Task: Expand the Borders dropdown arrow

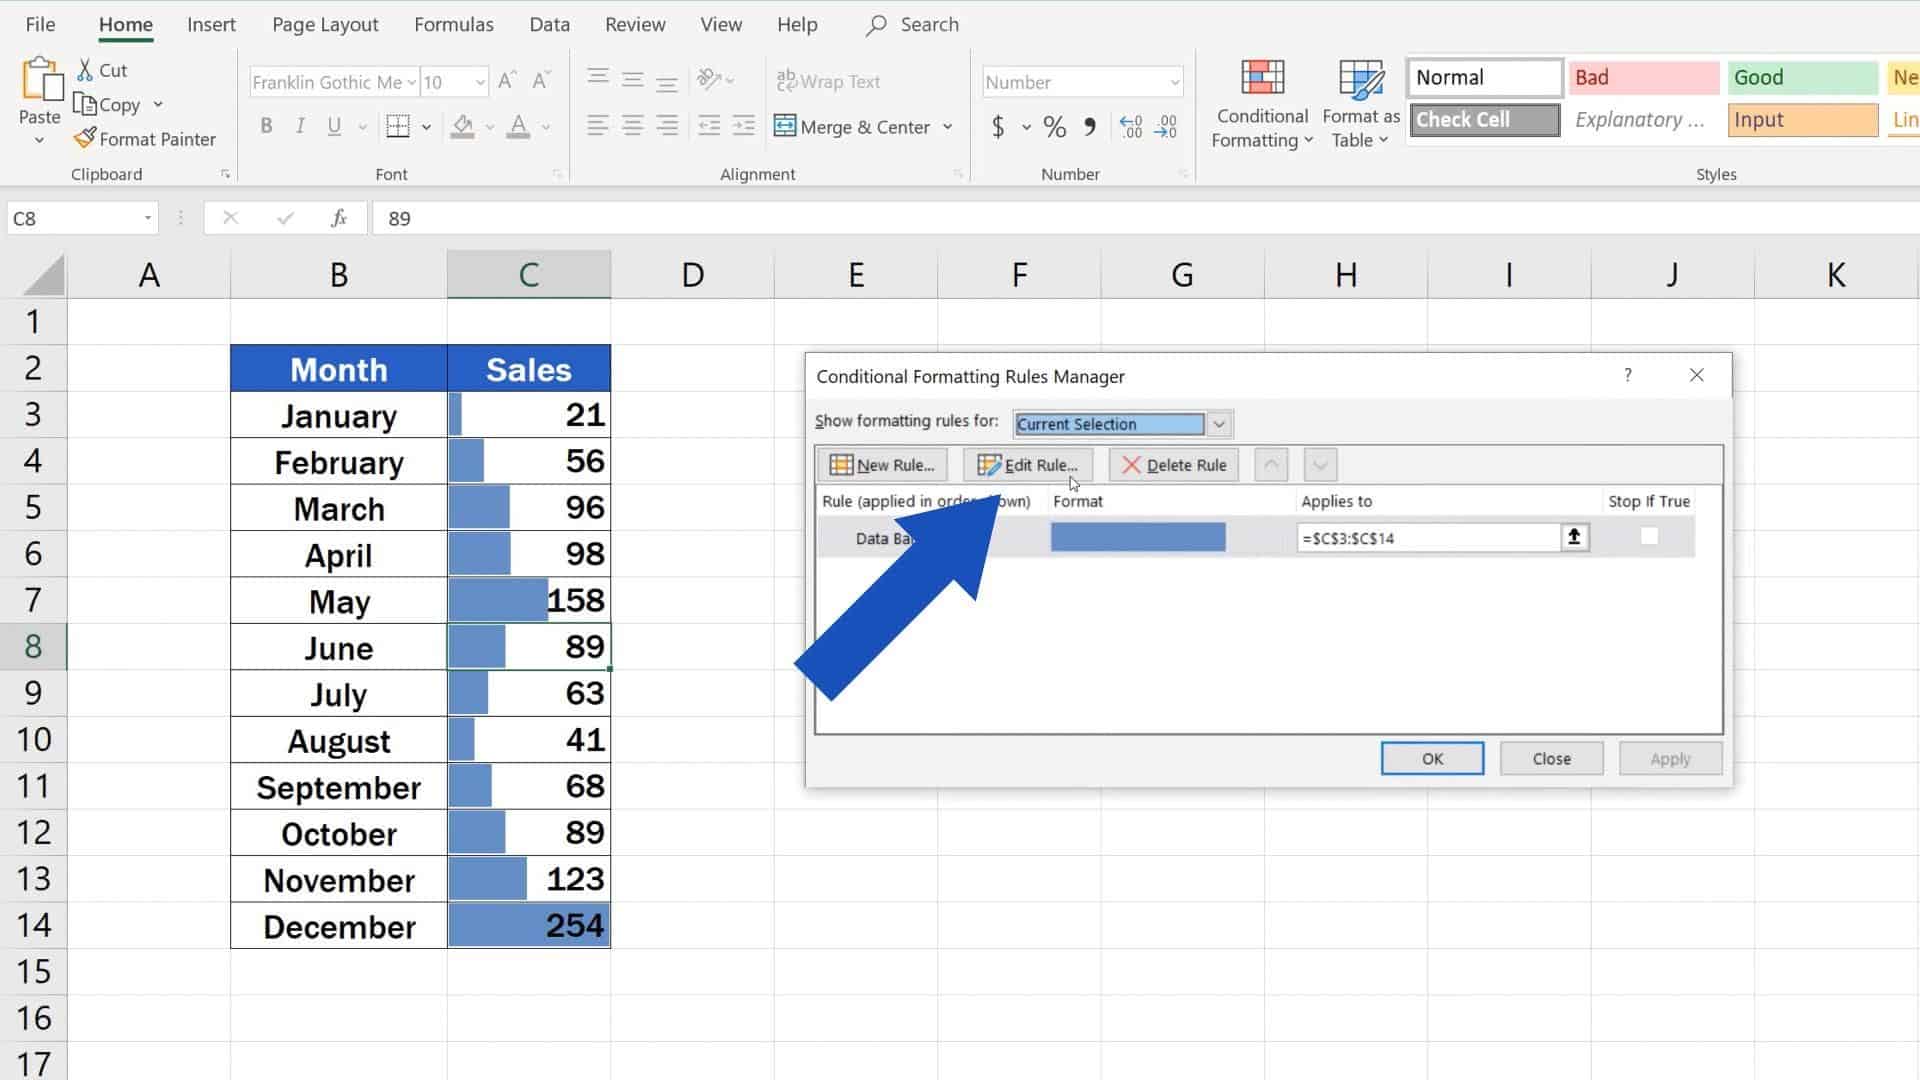Action: 424,127
